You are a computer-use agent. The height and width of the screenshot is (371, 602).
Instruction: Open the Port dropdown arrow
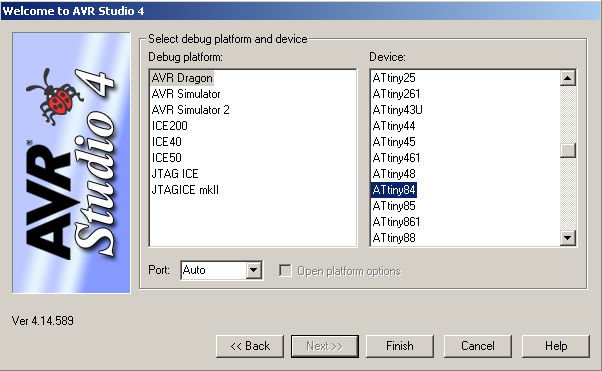tap(253, 270)
